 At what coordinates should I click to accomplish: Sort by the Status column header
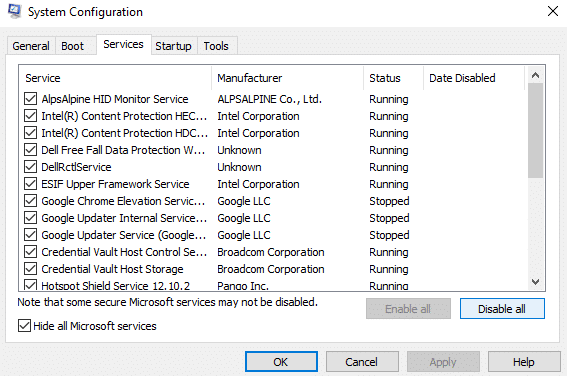tap(393, 78)
